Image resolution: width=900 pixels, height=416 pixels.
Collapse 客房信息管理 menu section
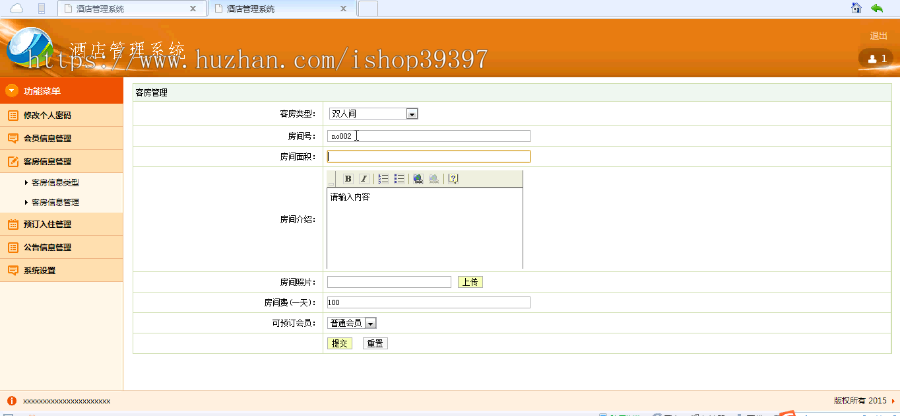click(x=61, y=161)
